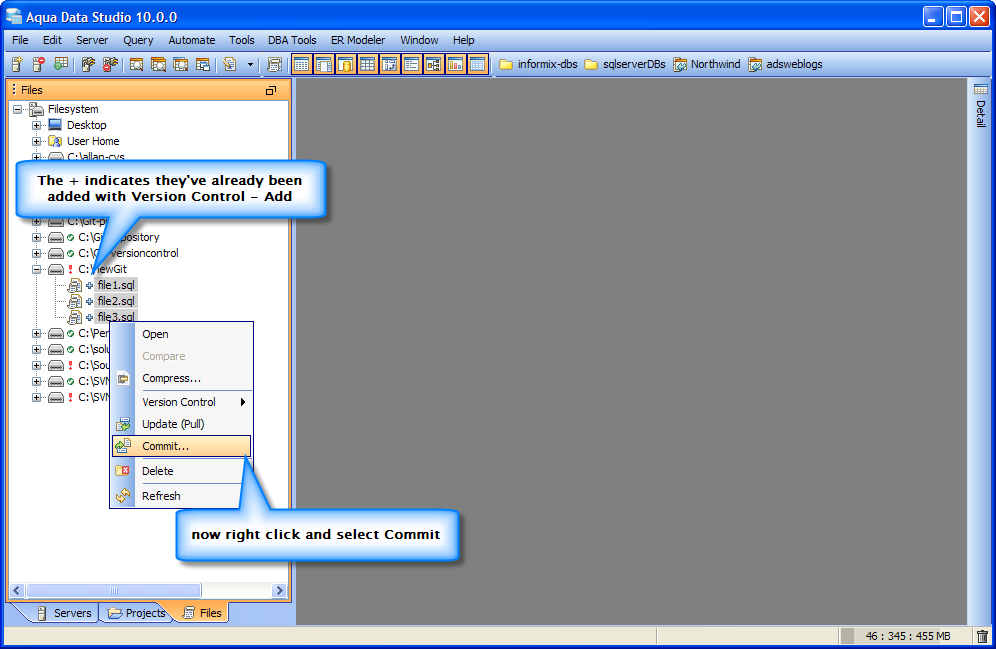Open the Detail side panel tab
996x649 pixels.
(981, 106)
